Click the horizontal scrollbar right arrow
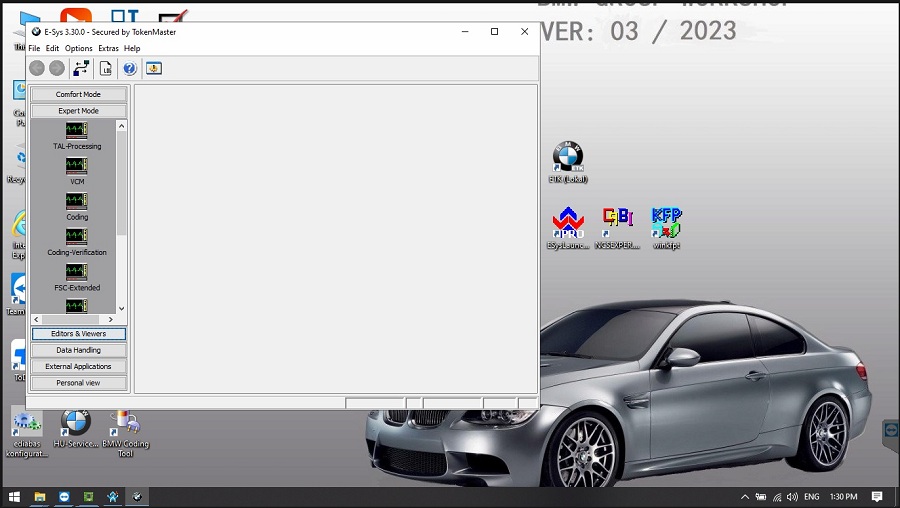The width and height of the screenshot is (900, 508). coord(111,319)
